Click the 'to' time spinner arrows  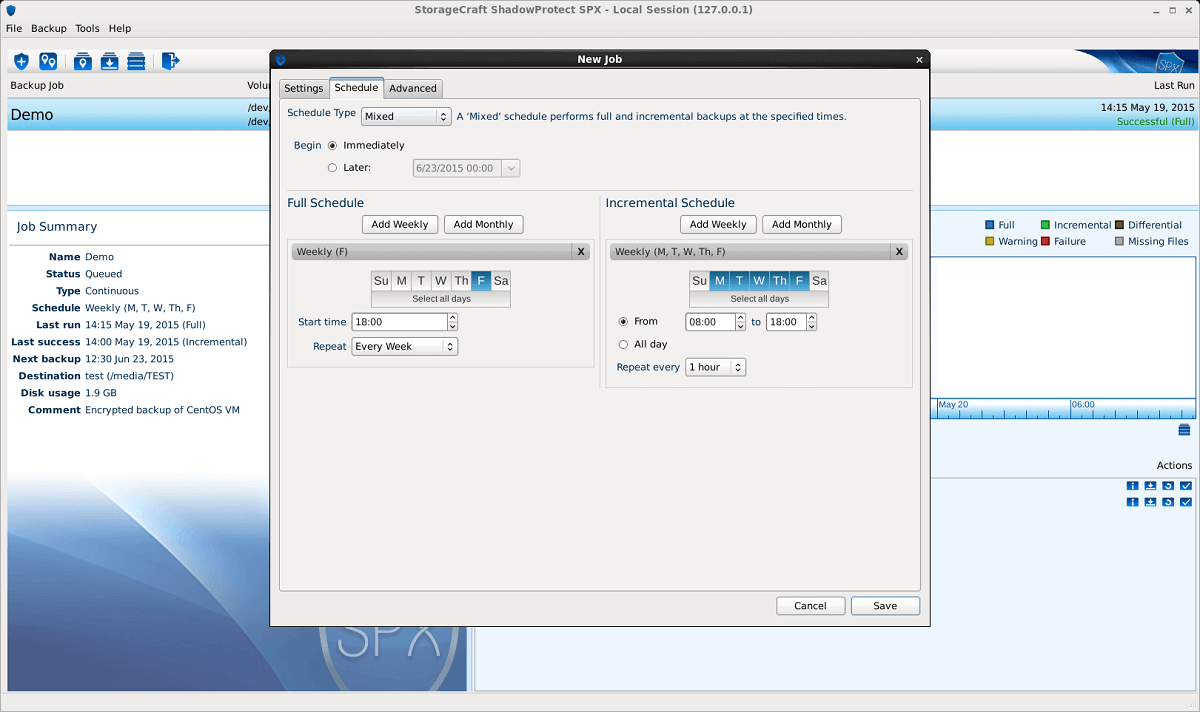[x=812, y=322]
